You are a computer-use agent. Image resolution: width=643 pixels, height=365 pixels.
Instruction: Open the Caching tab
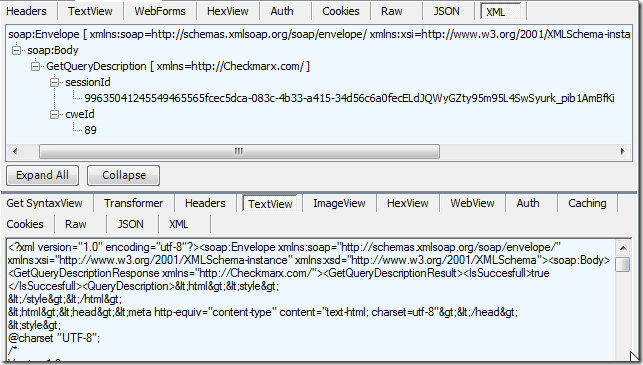click(587, 203)
